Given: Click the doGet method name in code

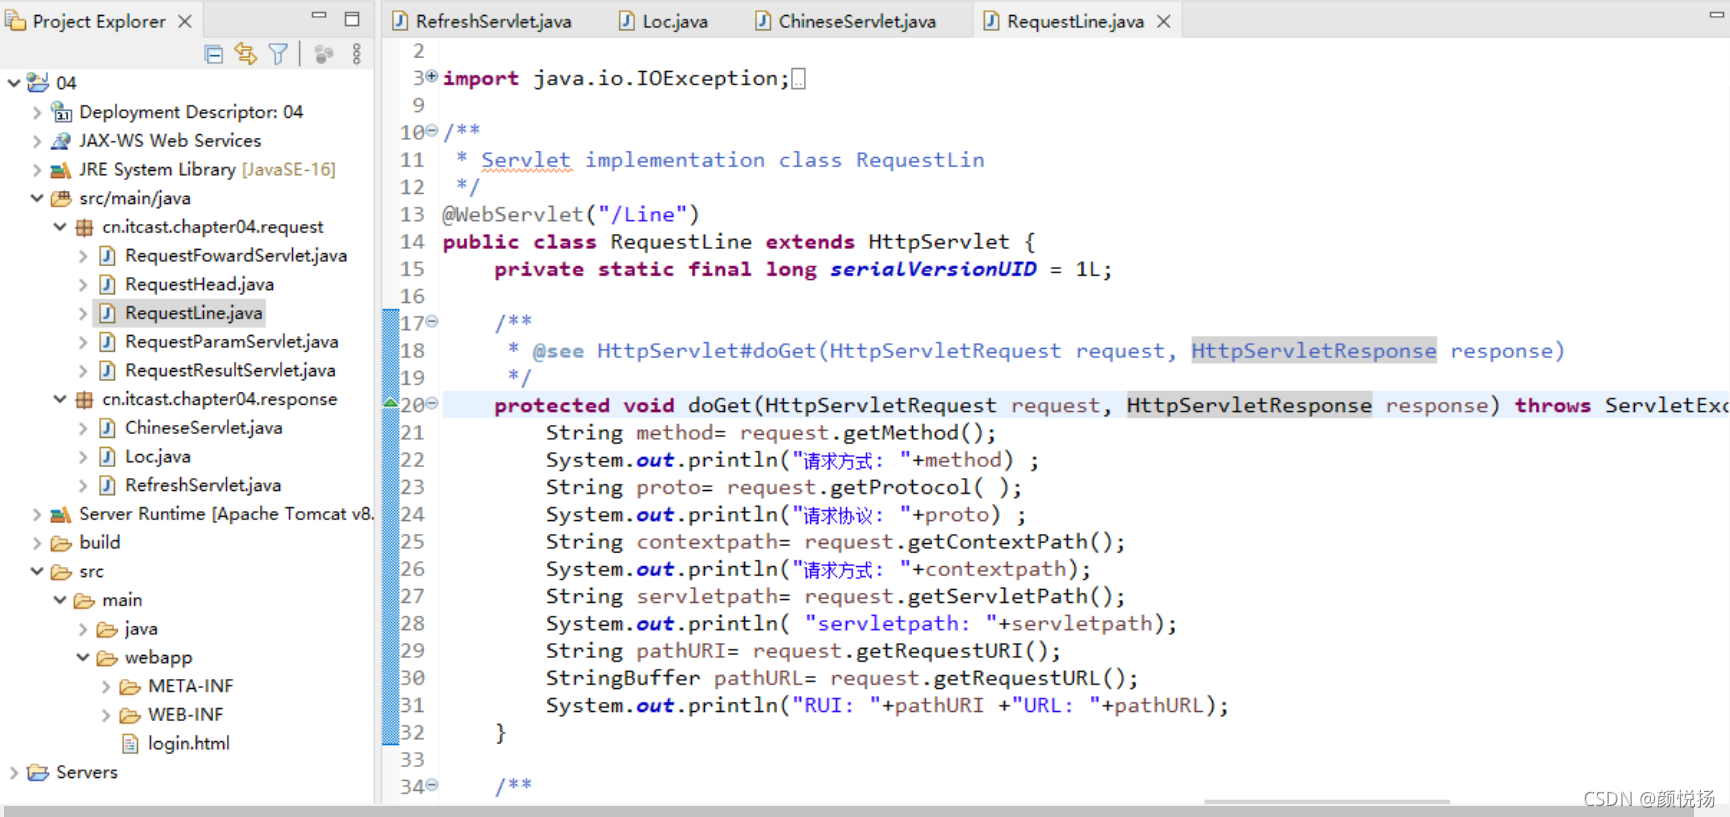Looking at the screenshot, I should pyautogui.click(x=719, y=405).
